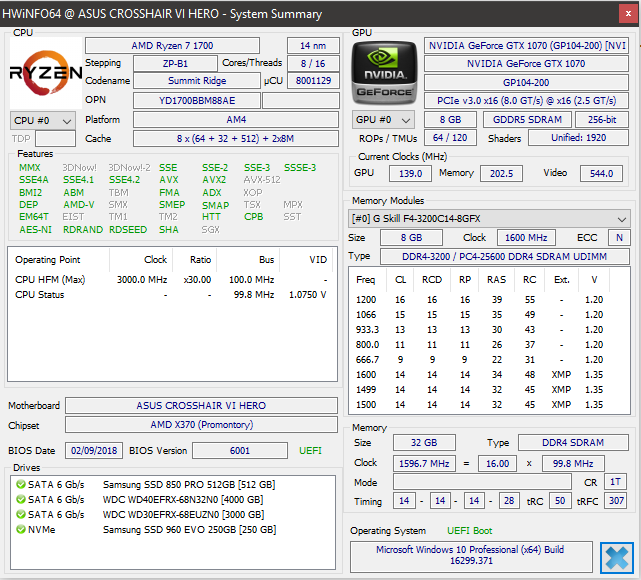Click the DDR4-3200 / PC4-25600 type field
This screenshot has height=580, width=641.
[504, 256]
